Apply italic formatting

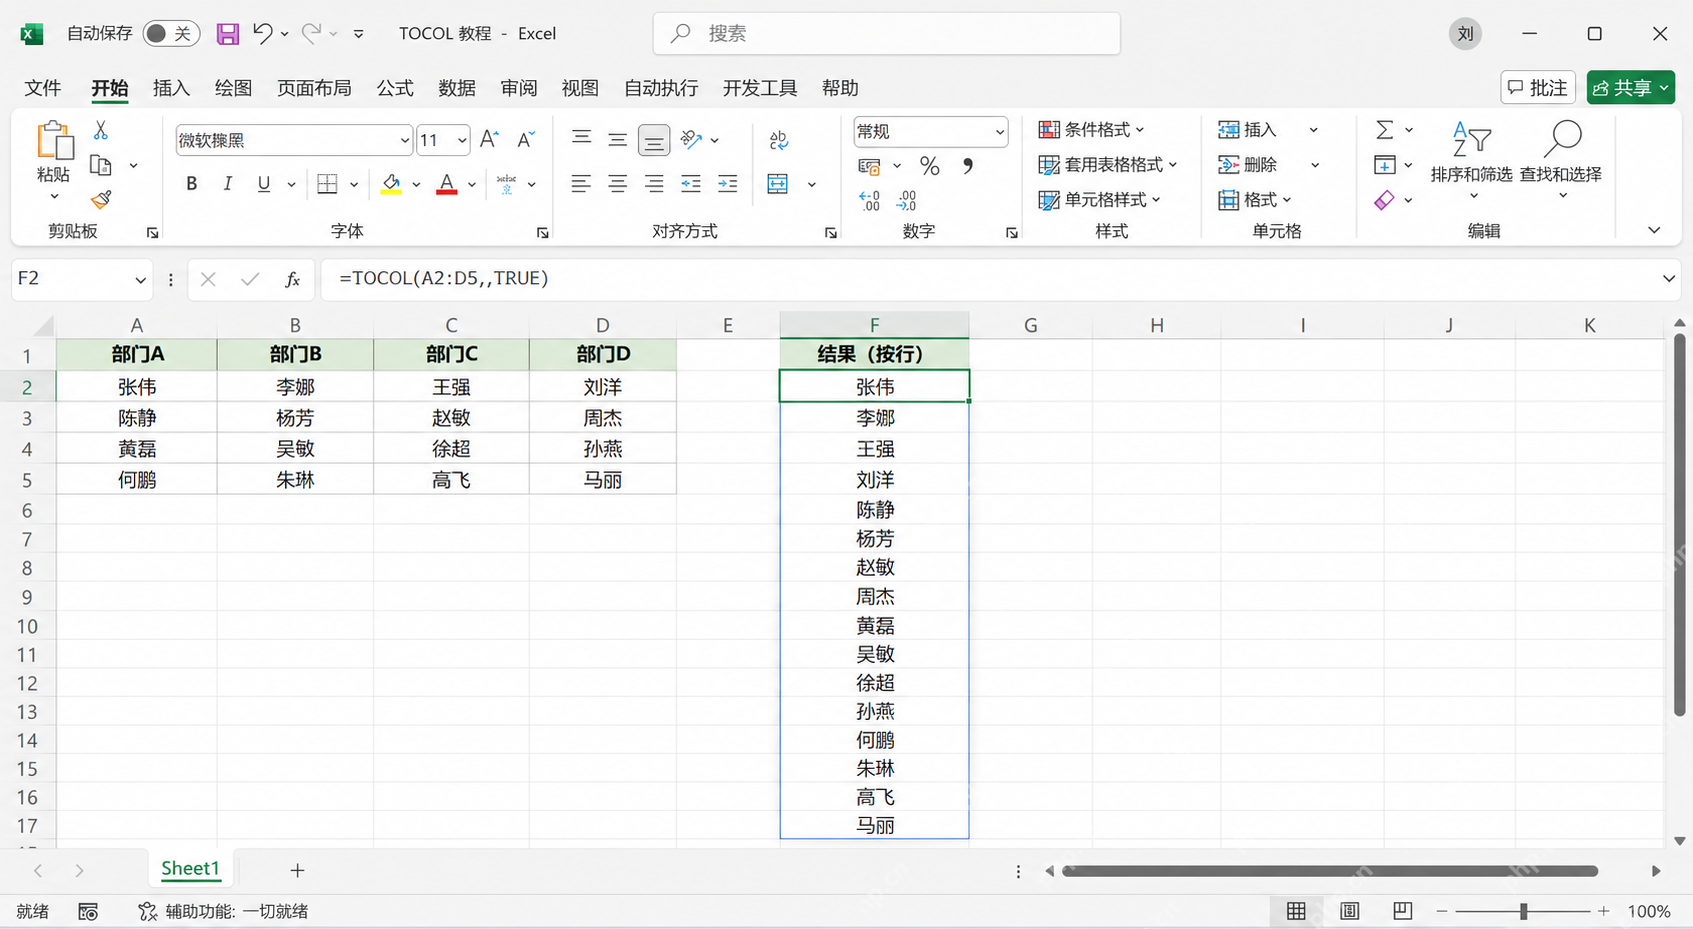228,183
